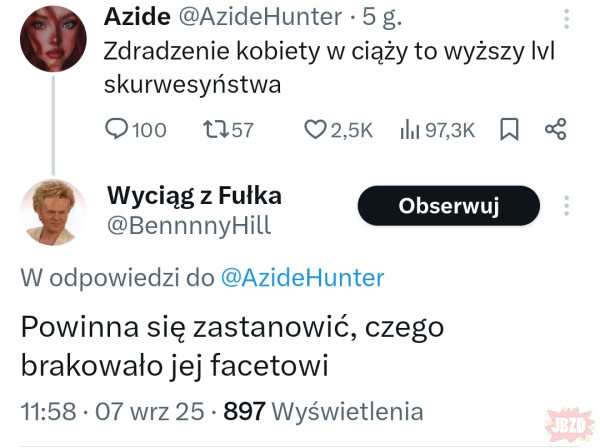Viewport: 600px width, 448px height.
Task: Open the more options menu on Azide's tweet
Action: pos(567,20)
